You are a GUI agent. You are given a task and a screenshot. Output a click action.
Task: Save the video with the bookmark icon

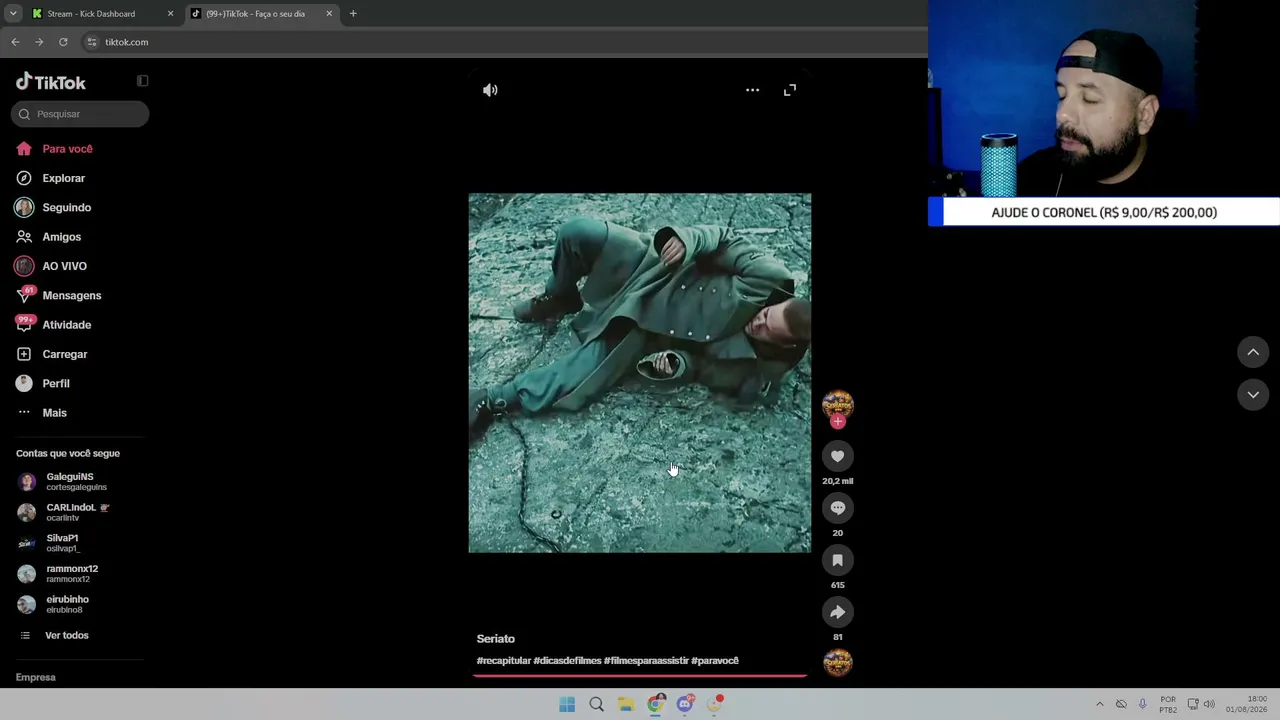(x=838, y=560)
